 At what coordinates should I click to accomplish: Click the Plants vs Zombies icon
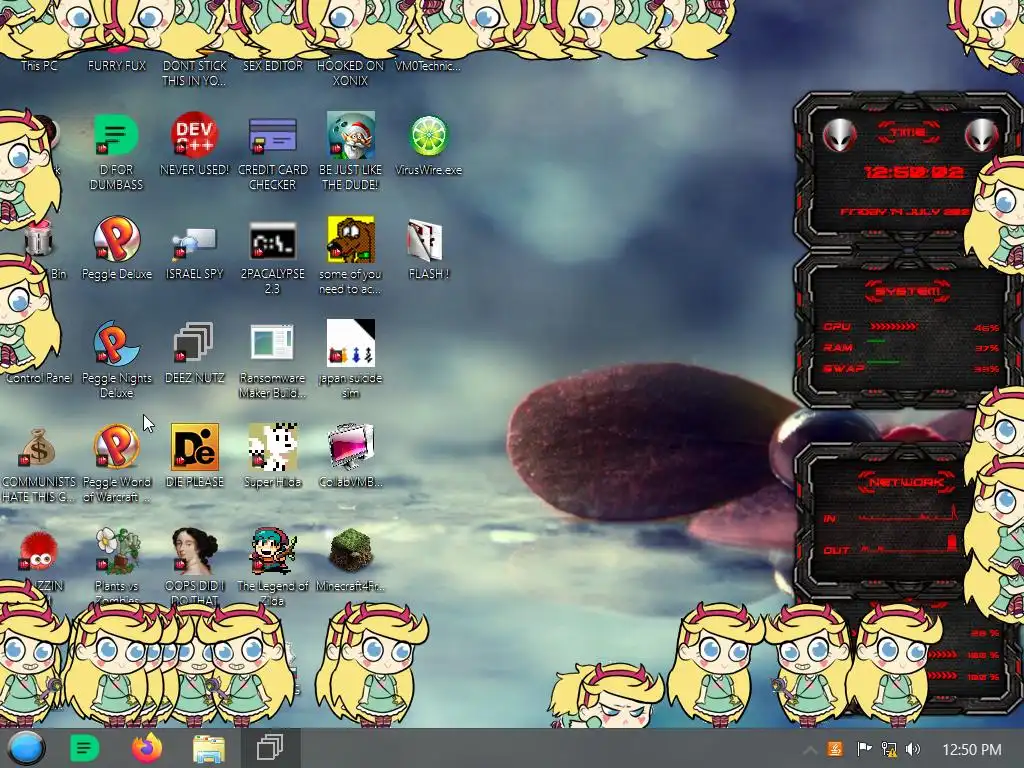tap(118, 551)
